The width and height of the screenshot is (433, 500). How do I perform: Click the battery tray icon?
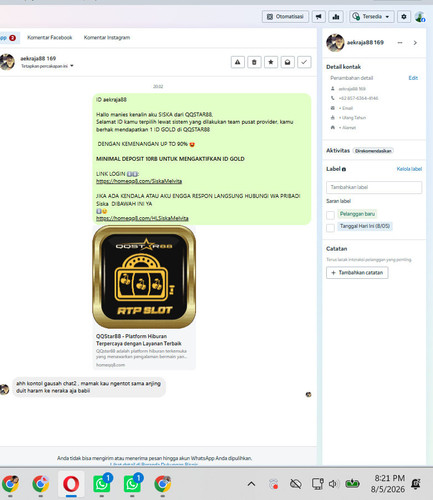352,483
